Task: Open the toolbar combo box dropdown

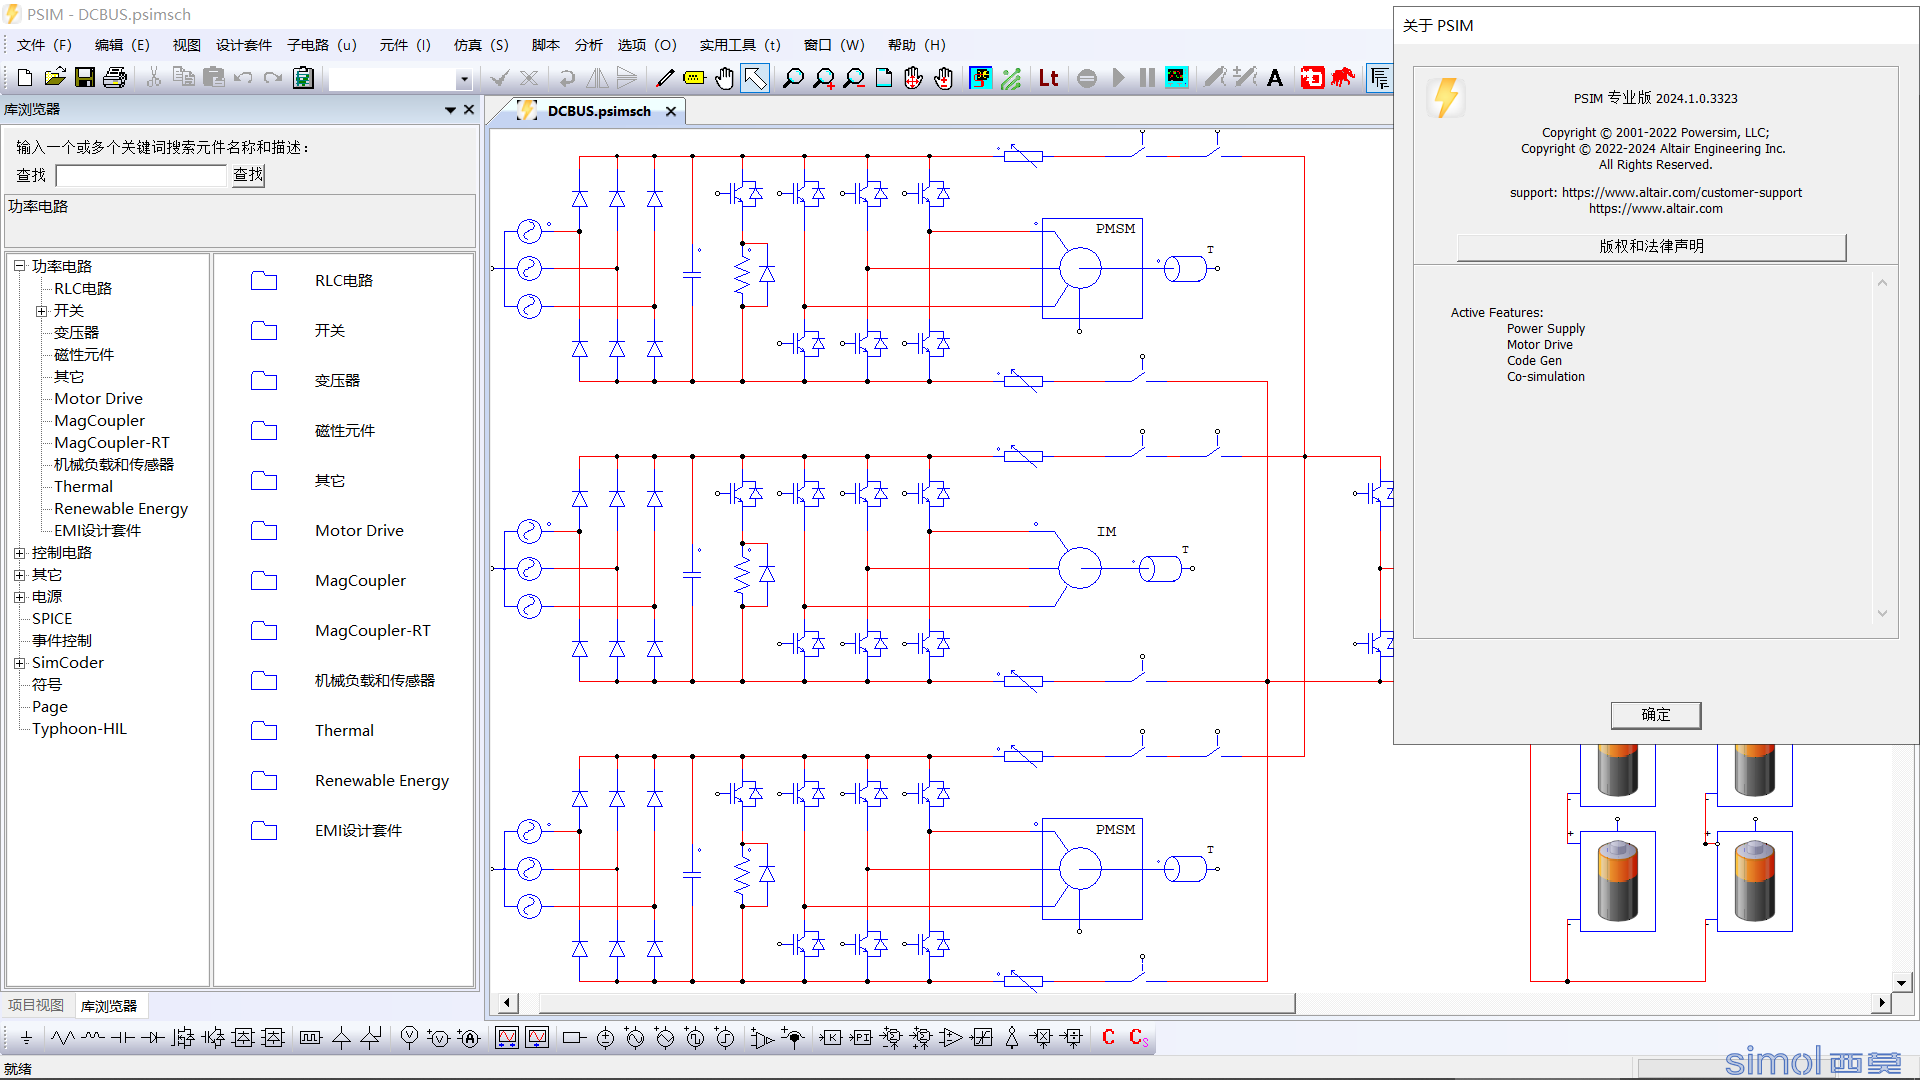Action: coord(464,79)
